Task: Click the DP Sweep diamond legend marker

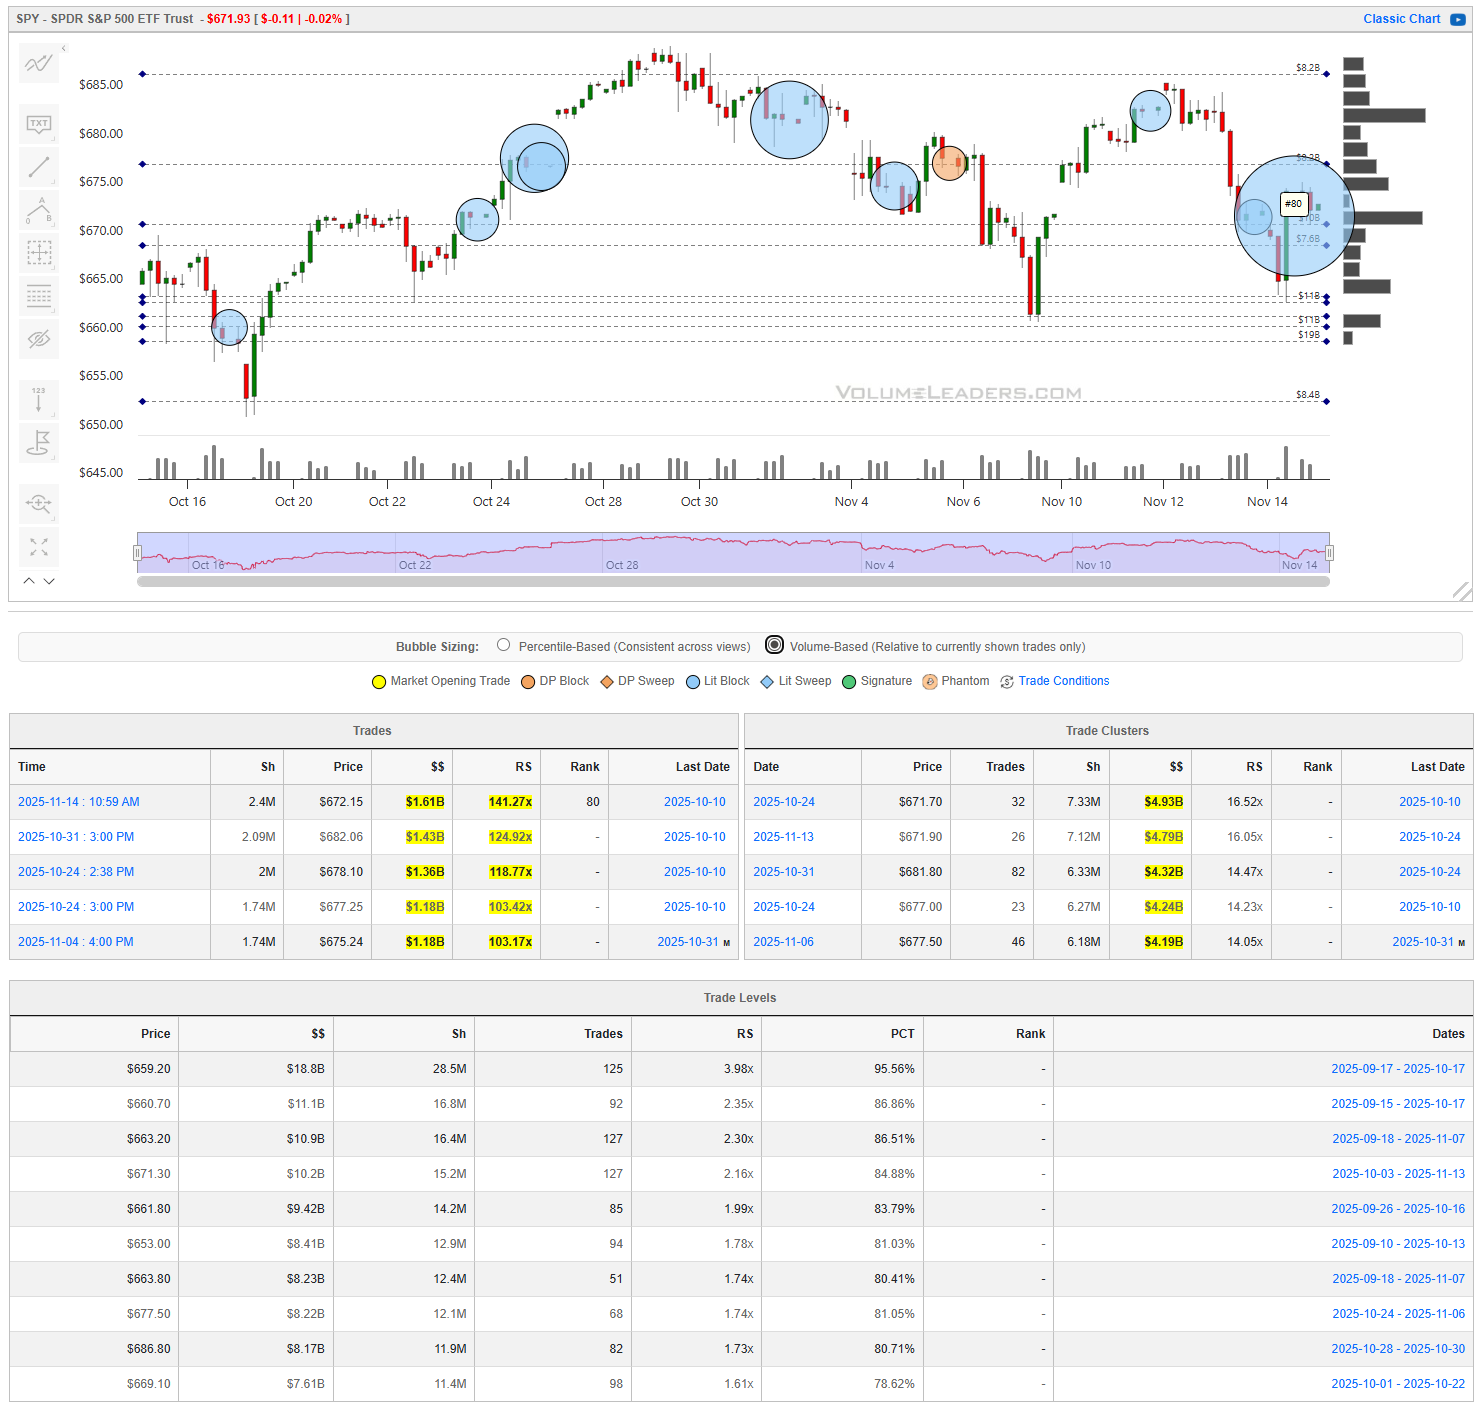Action: coord(607,682)
